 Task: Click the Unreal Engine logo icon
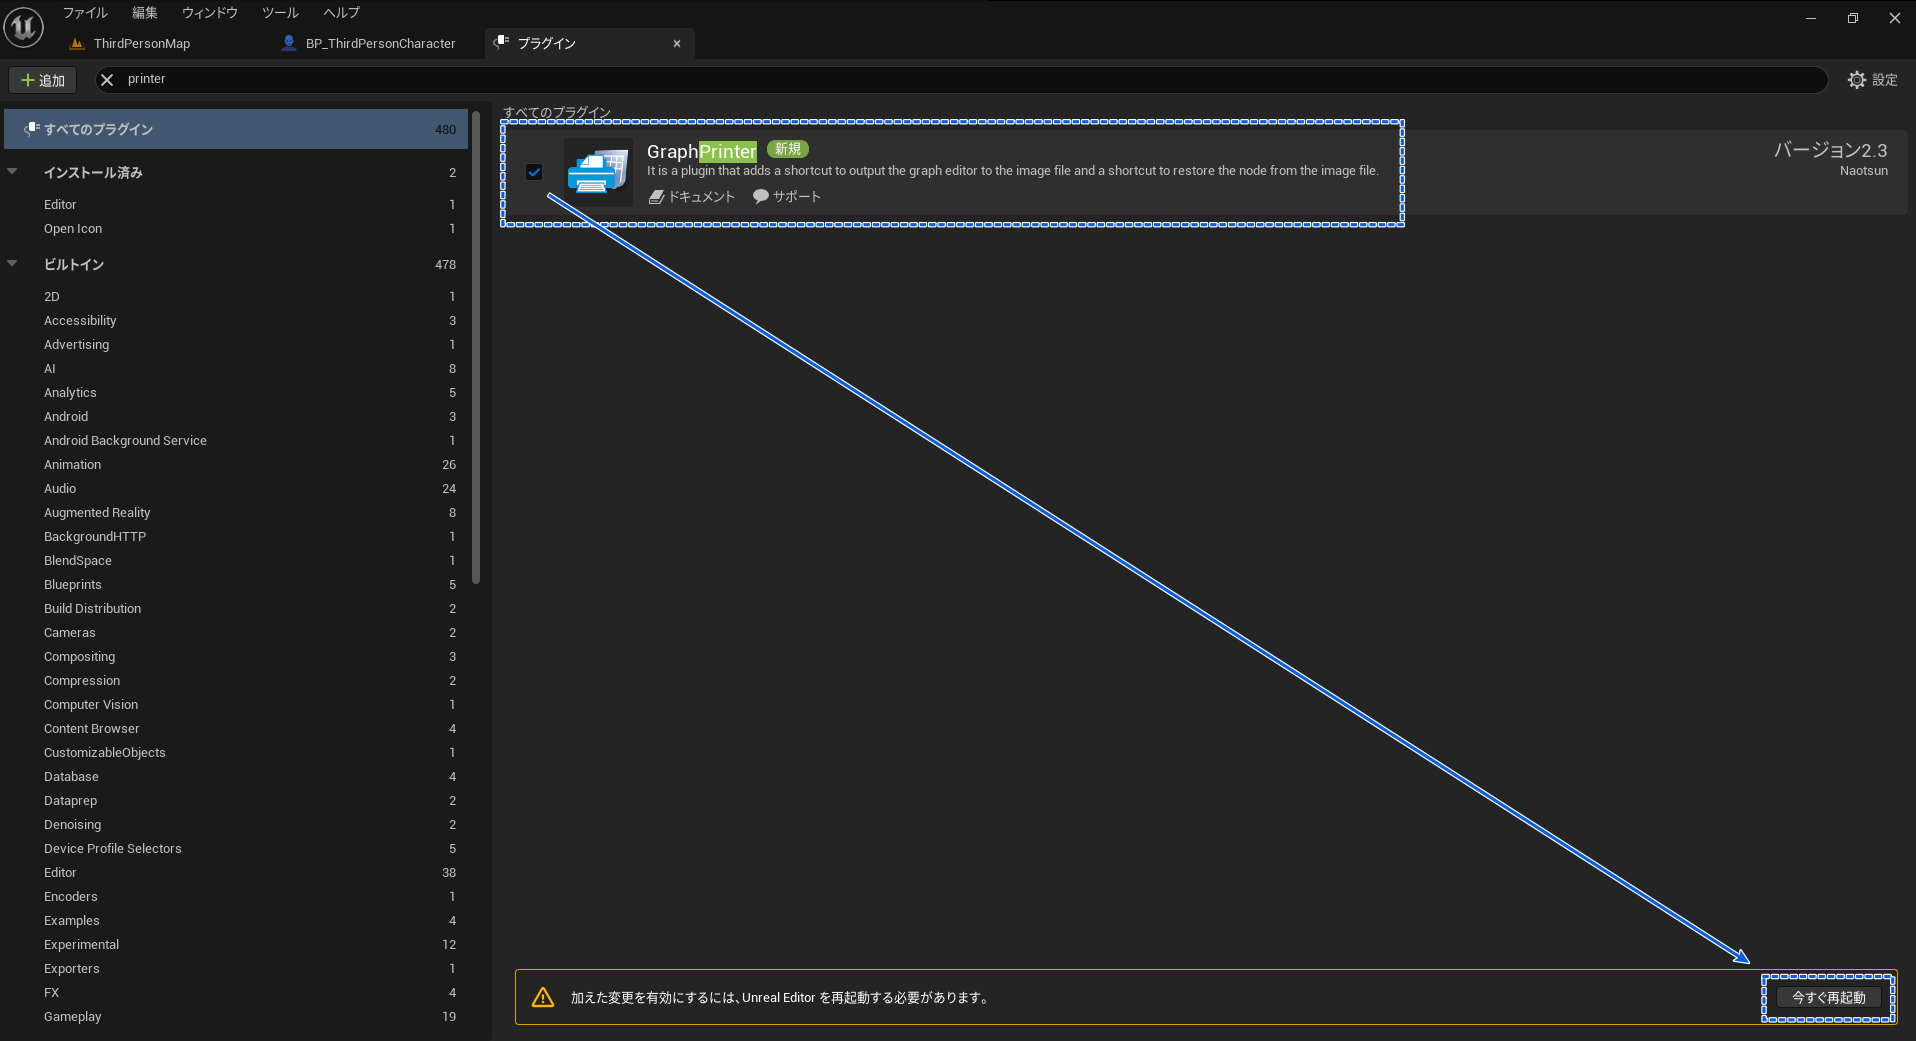click(23, 27)
